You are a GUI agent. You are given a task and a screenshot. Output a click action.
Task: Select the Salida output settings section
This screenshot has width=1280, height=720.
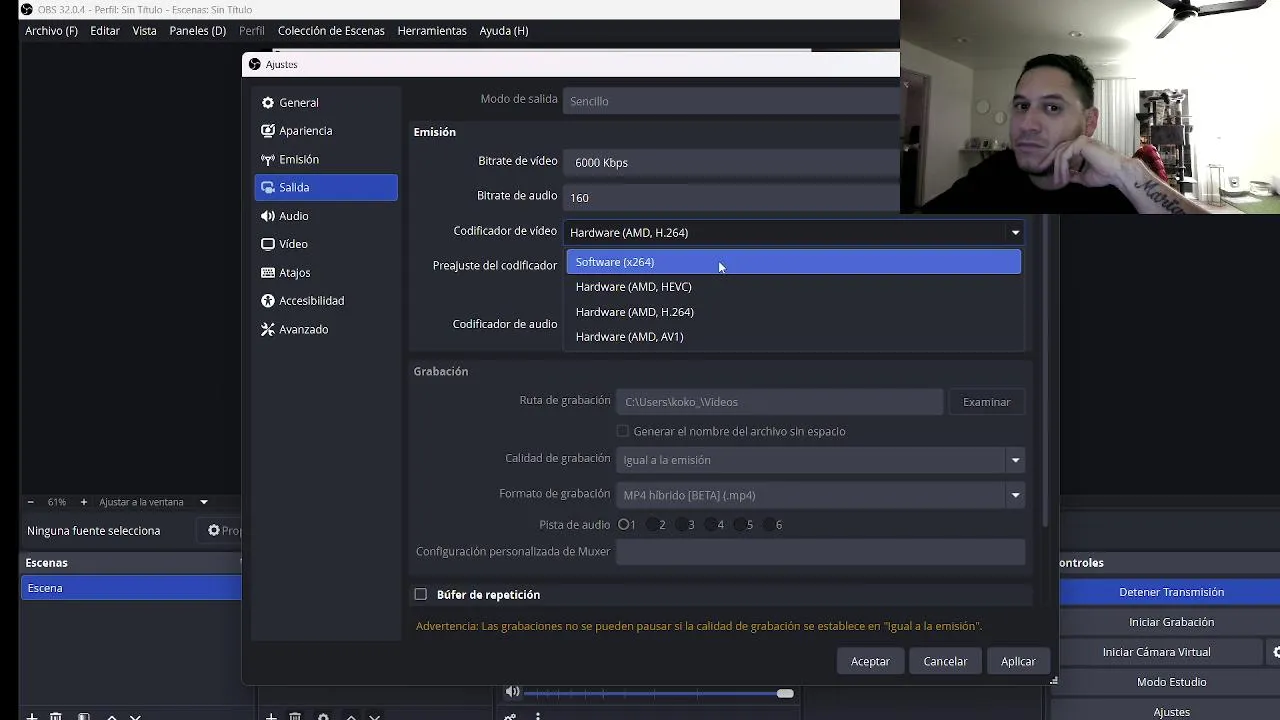pyautogui.click(x=326, y=187)
